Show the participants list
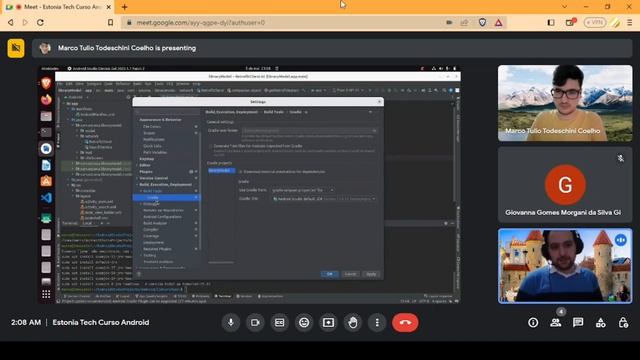Viewport: 640px width, 360px height. [x=556, y=322]
